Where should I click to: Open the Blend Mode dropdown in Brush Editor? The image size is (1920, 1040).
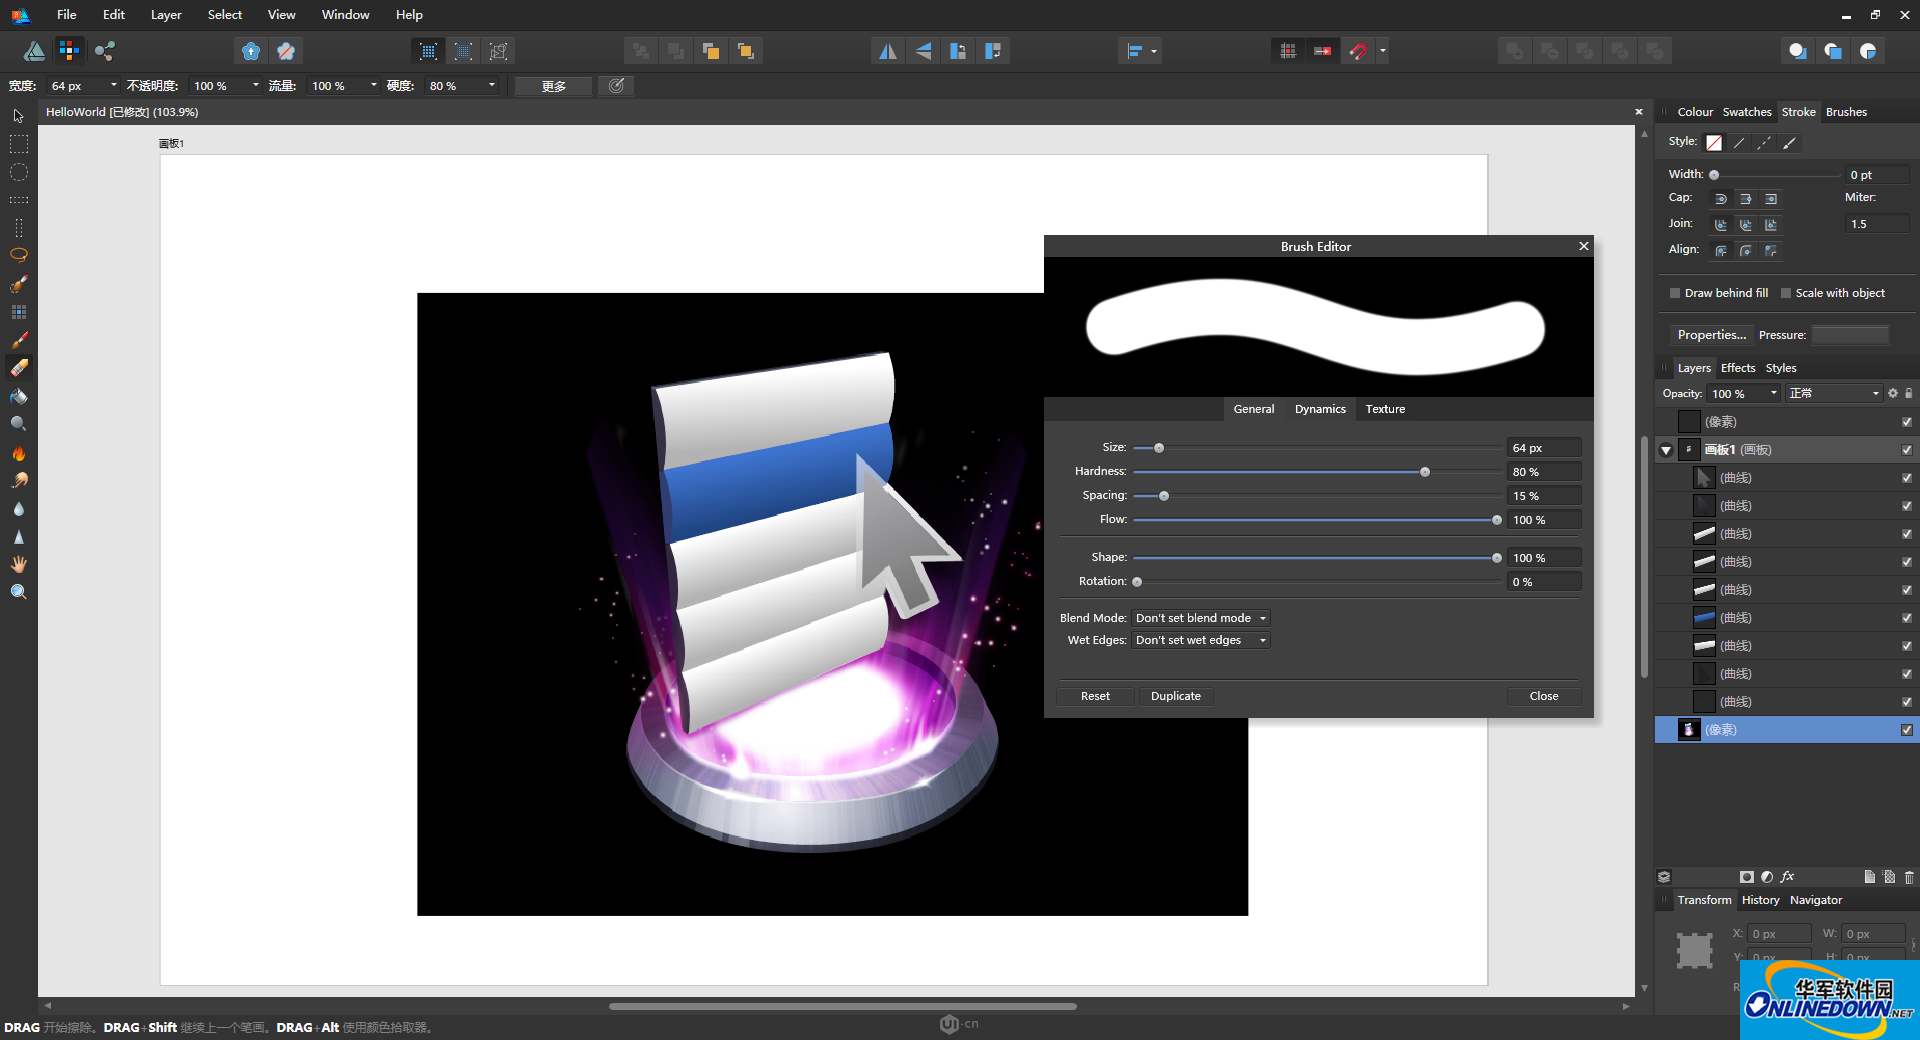[1201, 618]
